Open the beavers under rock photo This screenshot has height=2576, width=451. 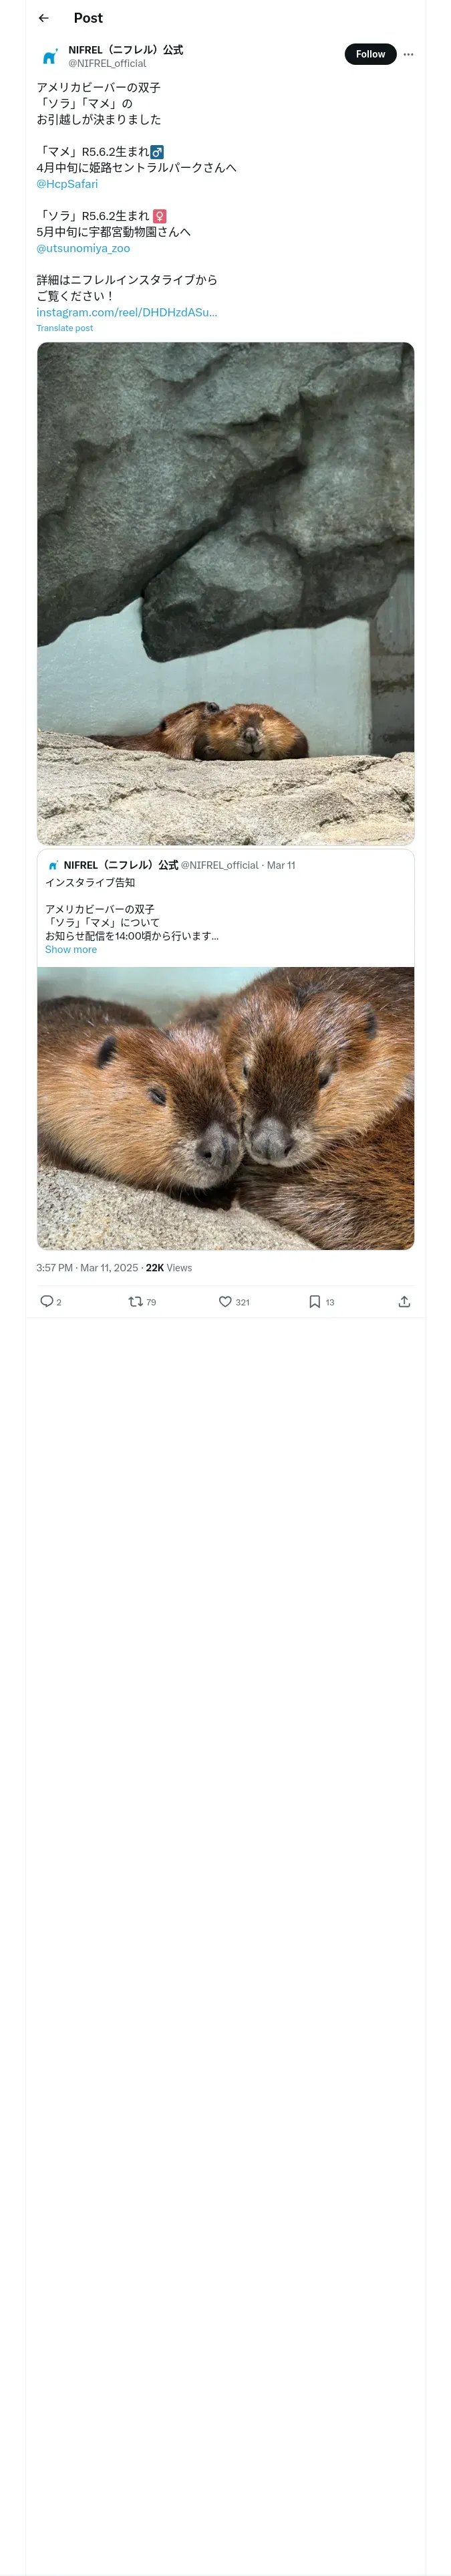225,593
